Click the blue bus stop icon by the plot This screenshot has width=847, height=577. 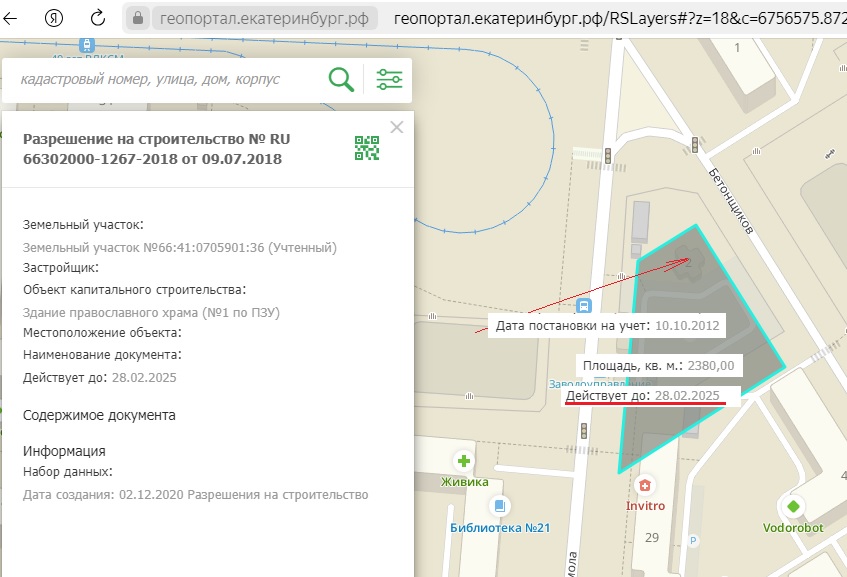point(585,306)
